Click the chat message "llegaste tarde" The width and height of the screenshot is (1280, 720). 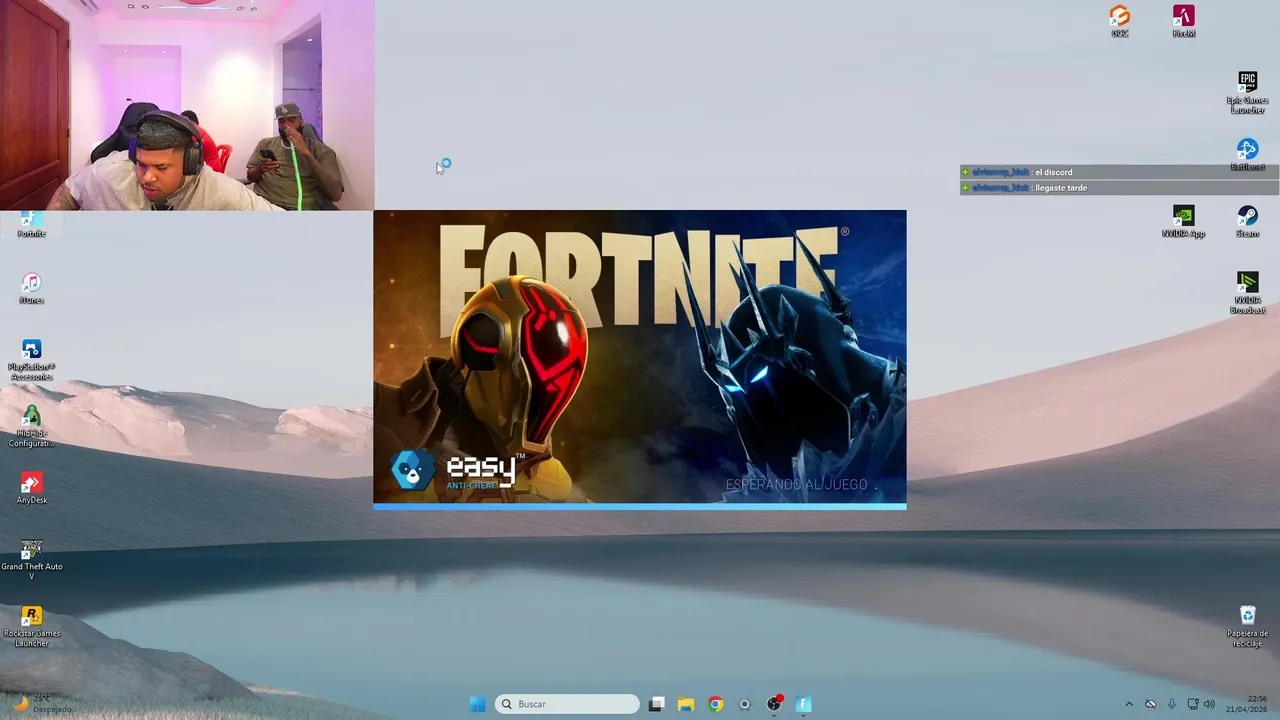[1061, 187]
